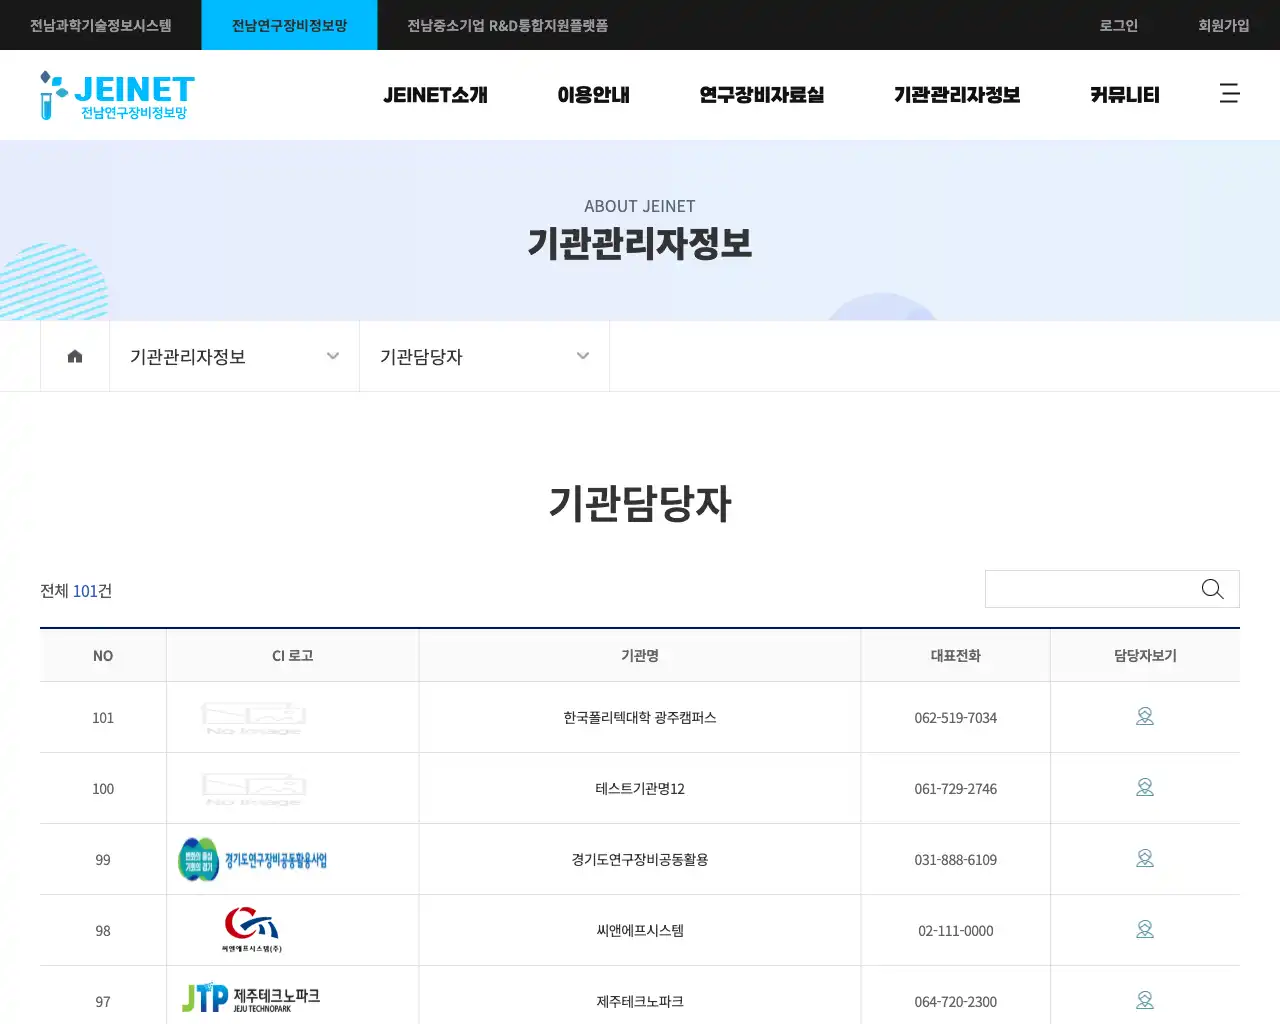Open the hamburger menu
This screenshot has height=1024, width=1280.
[x=1229, y=94]
